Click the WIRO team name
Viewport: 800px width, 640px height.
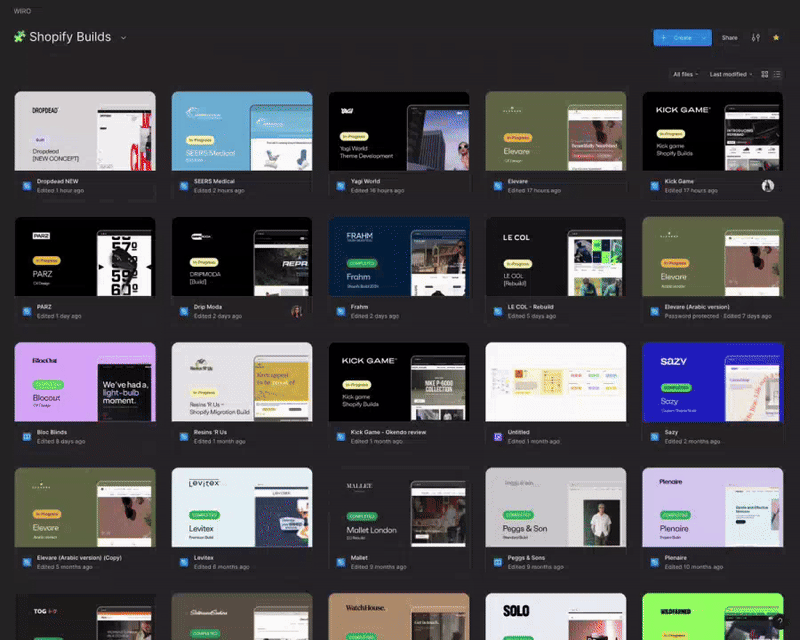22,11
